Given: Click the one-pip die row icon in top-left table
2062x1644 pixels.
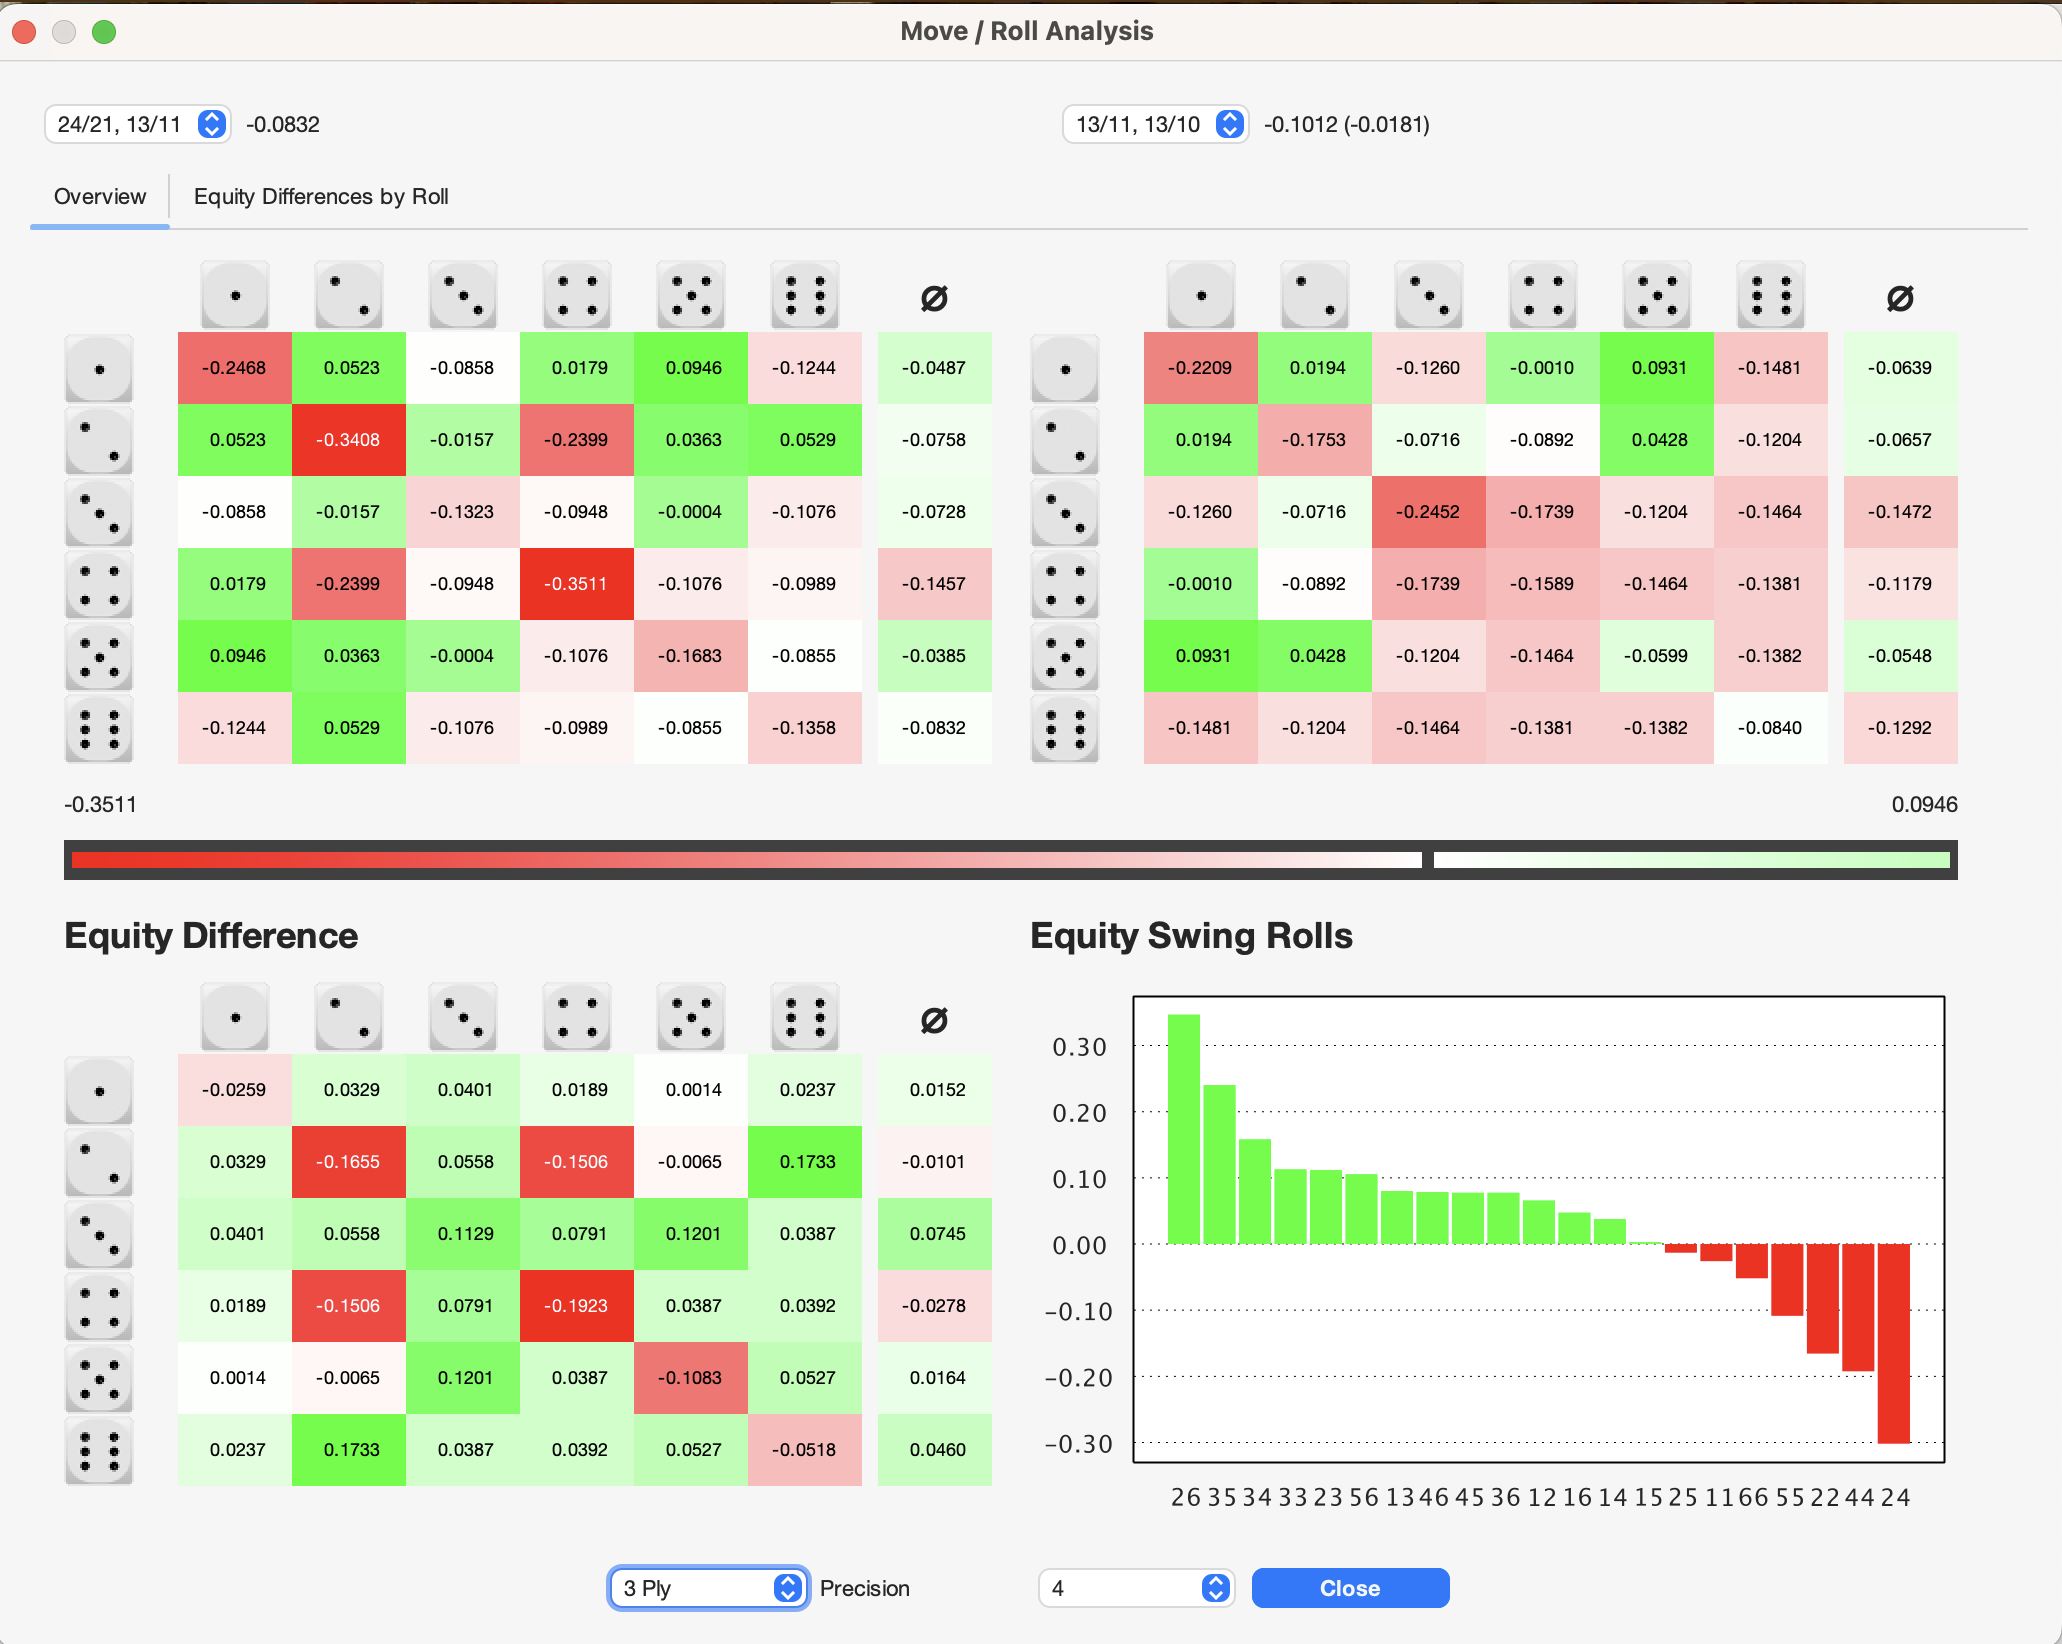Looking at the screenshot, I should tap(99, 368).
